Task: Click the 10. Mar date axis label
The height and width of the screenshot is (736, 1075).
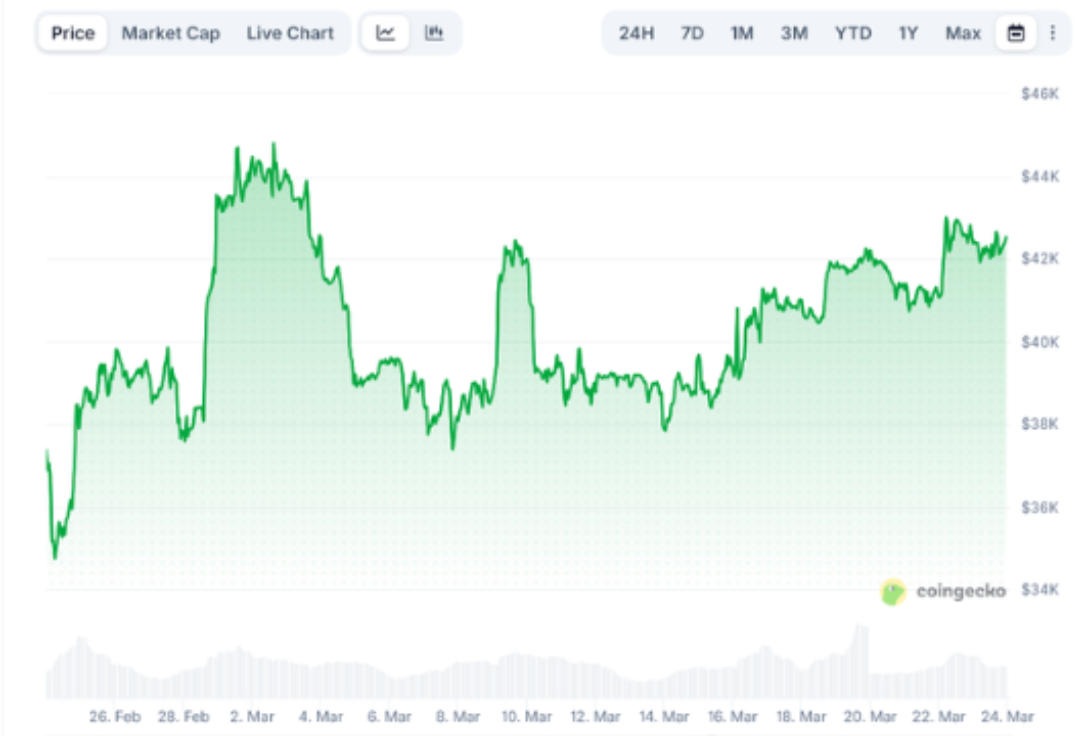Action: [x=526, y=717]
